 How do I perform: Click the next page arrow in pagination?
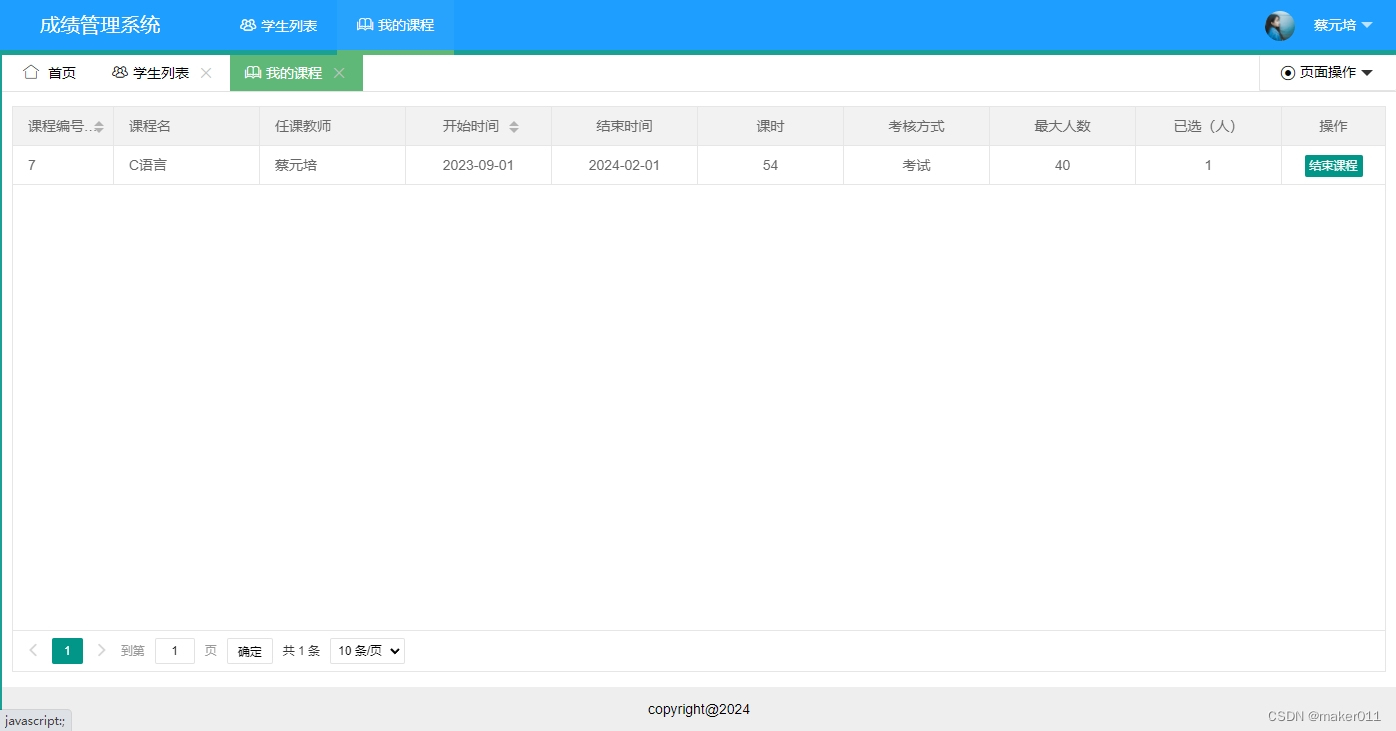tap(101, 650)
